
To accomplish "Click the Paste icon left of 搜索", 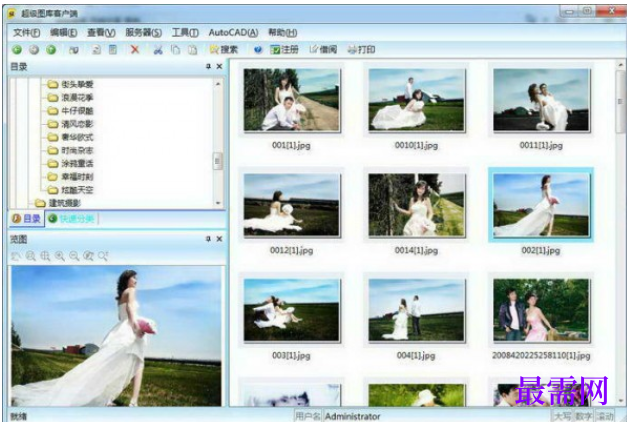I will (x=193, y=50).
